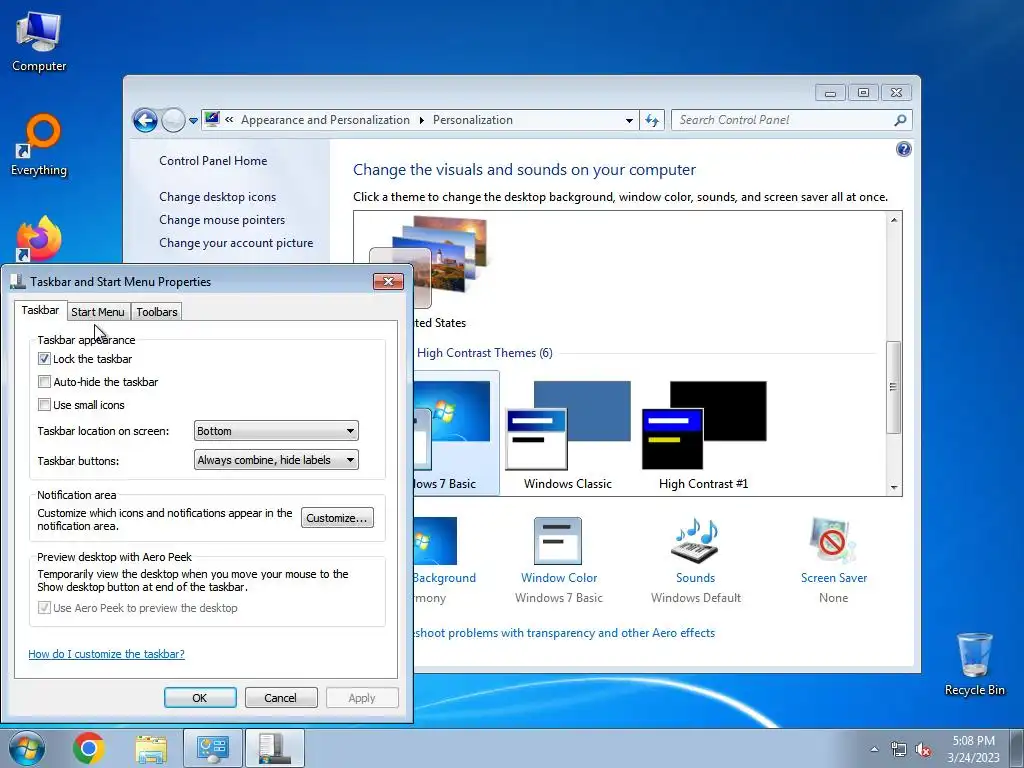The width and height of the screenshot is (1024, 768).
Task: Click the search magnifier icon
Action: (x=900, y=120)
